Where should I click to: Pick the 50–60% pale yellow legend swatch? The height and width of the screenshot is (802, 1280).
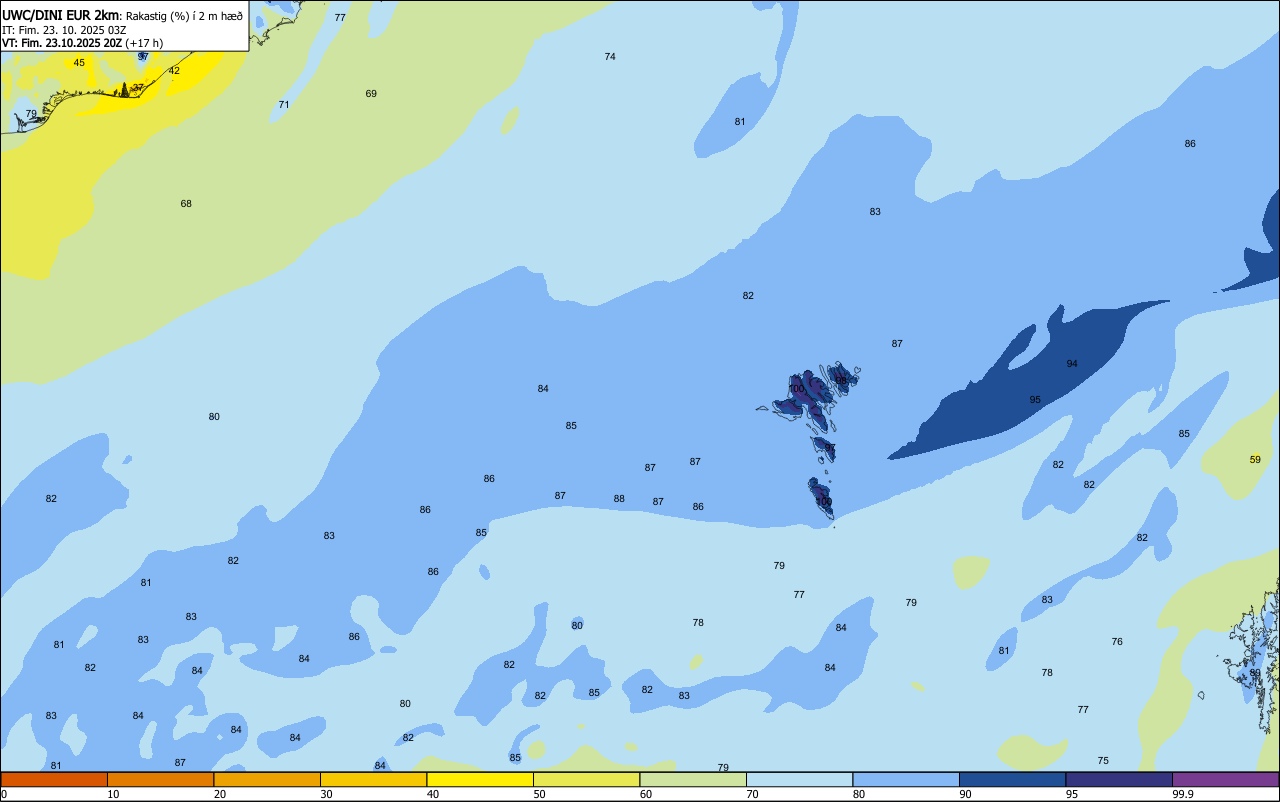[x=586, y=779]
